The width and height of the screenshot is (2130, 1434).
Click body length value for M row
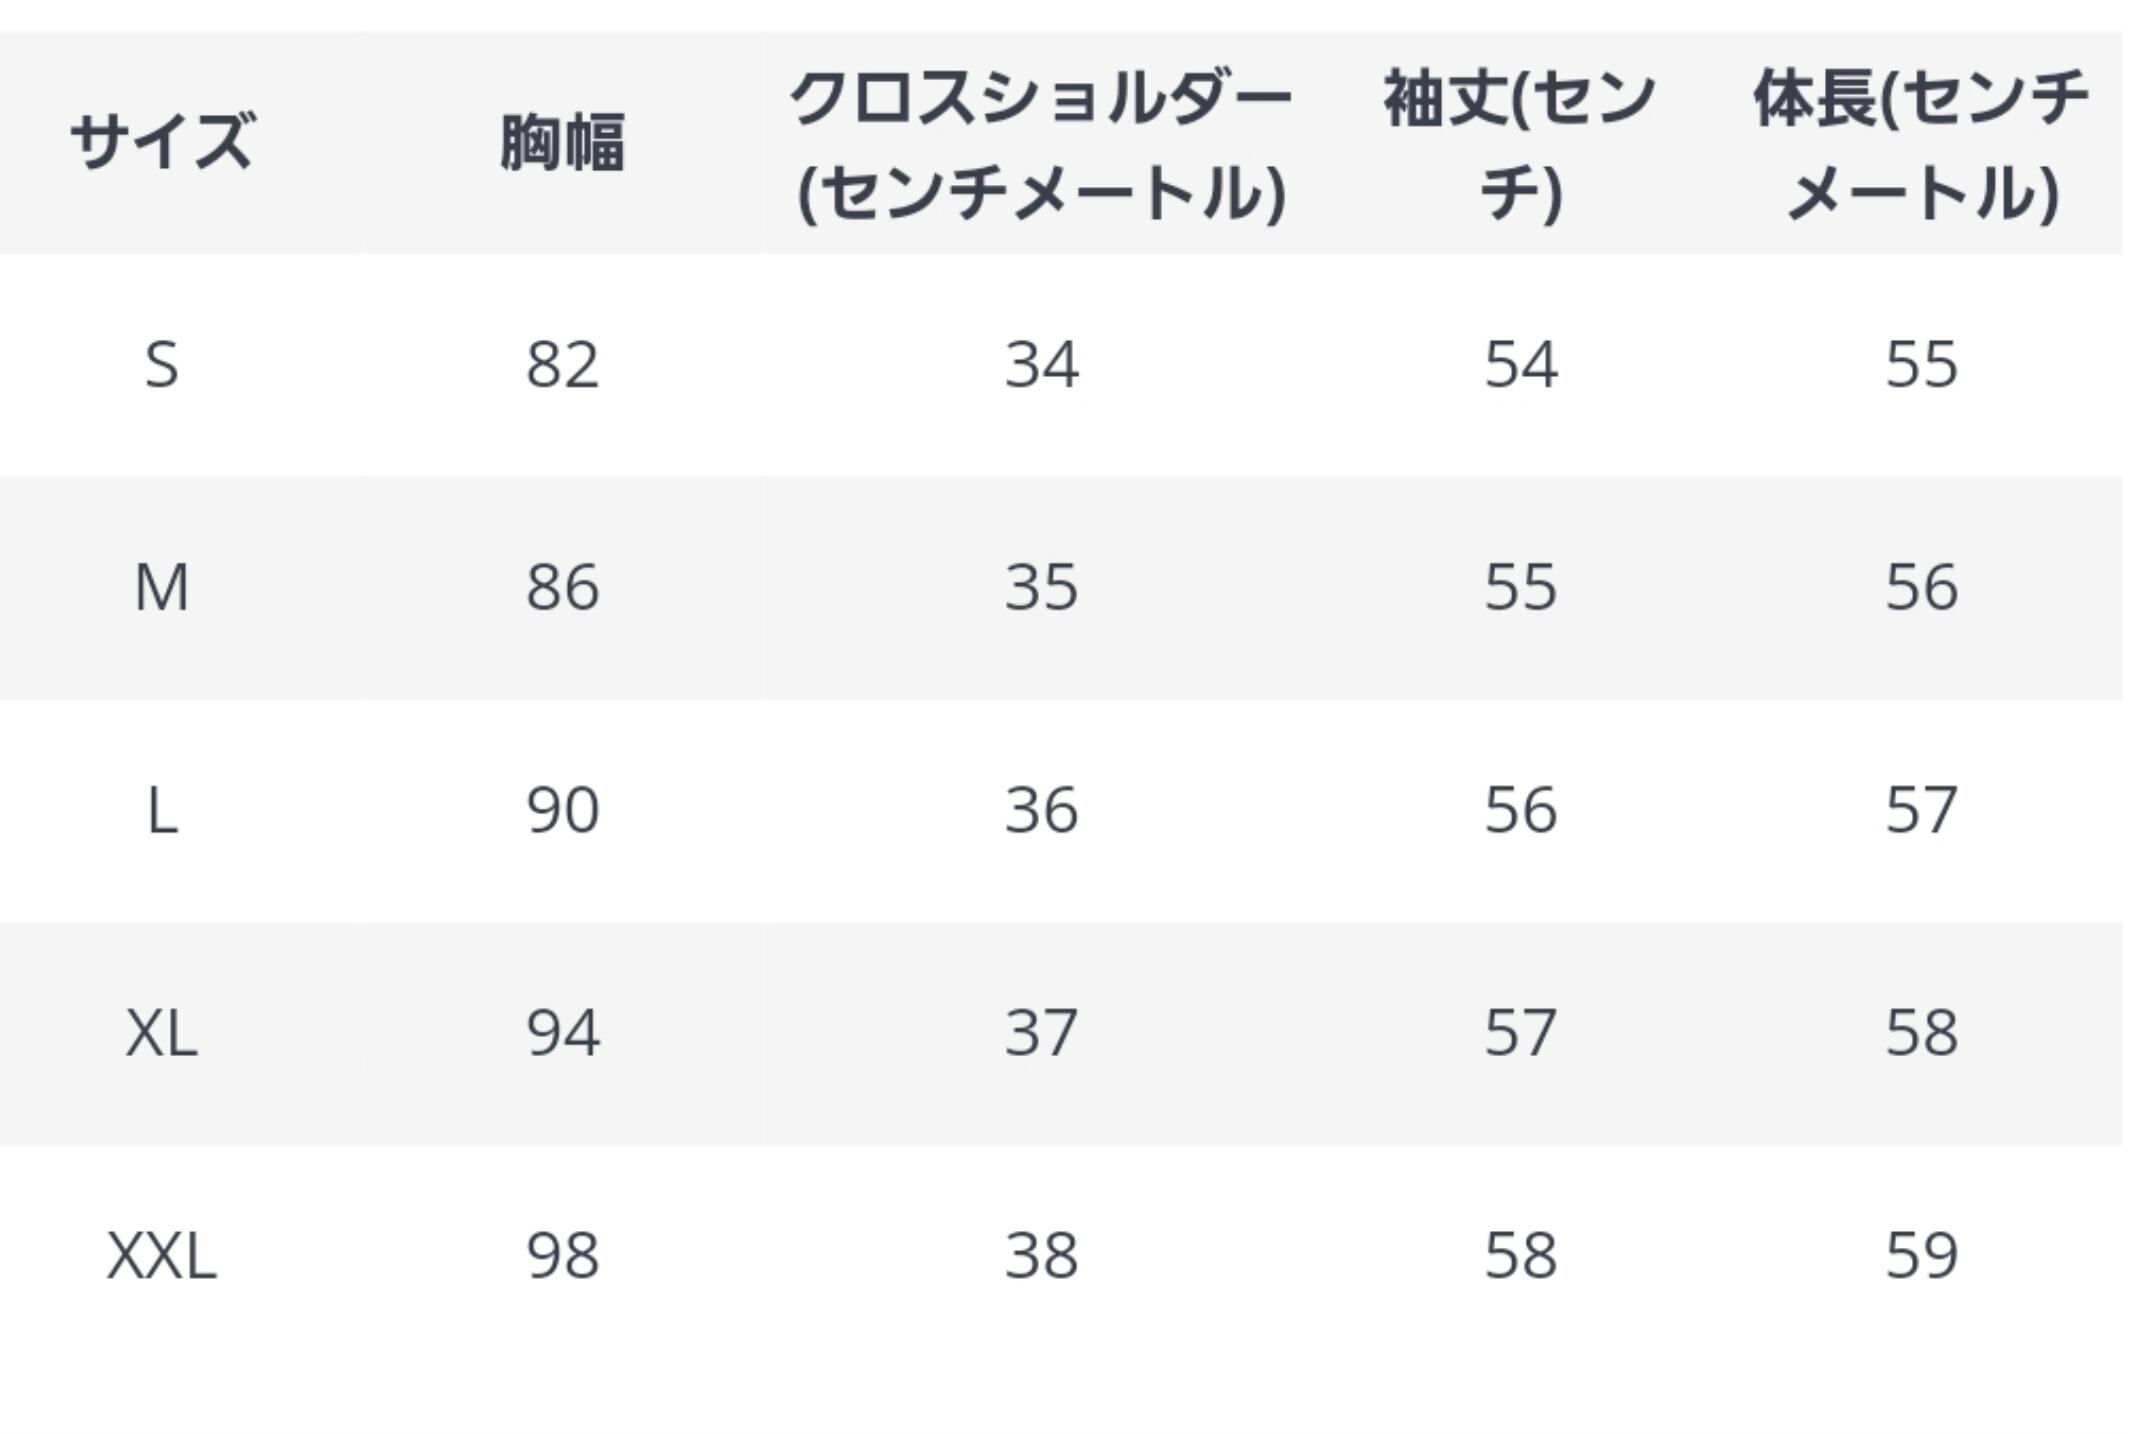click(x=1921, y=587)
